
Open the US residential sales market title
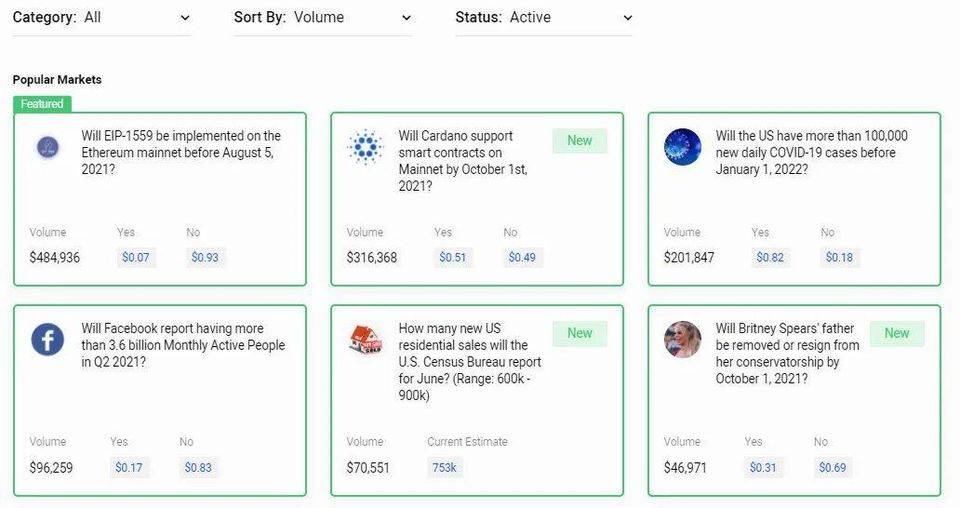tap(470, 362)
